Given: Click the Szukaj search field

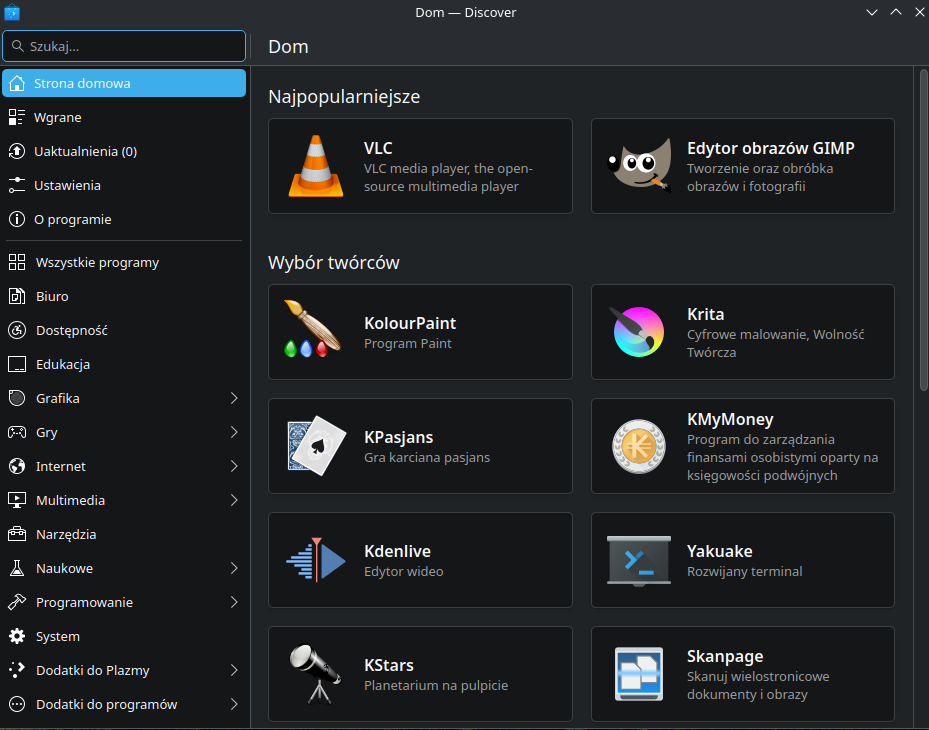Looking at the screenshot, I should (x=130, y=46).
